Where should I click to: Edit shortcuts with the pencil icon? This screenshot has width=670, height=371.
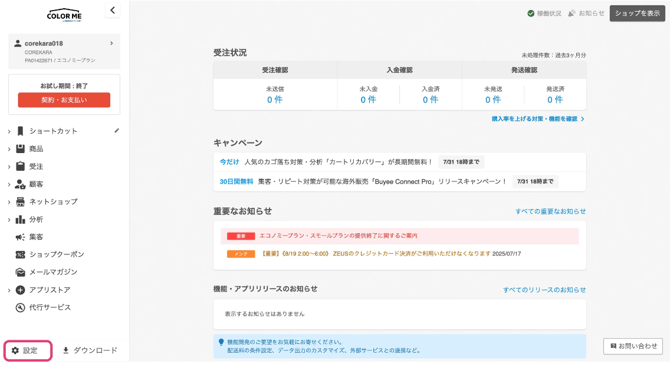pyautogui.click(x=117, y=130)
